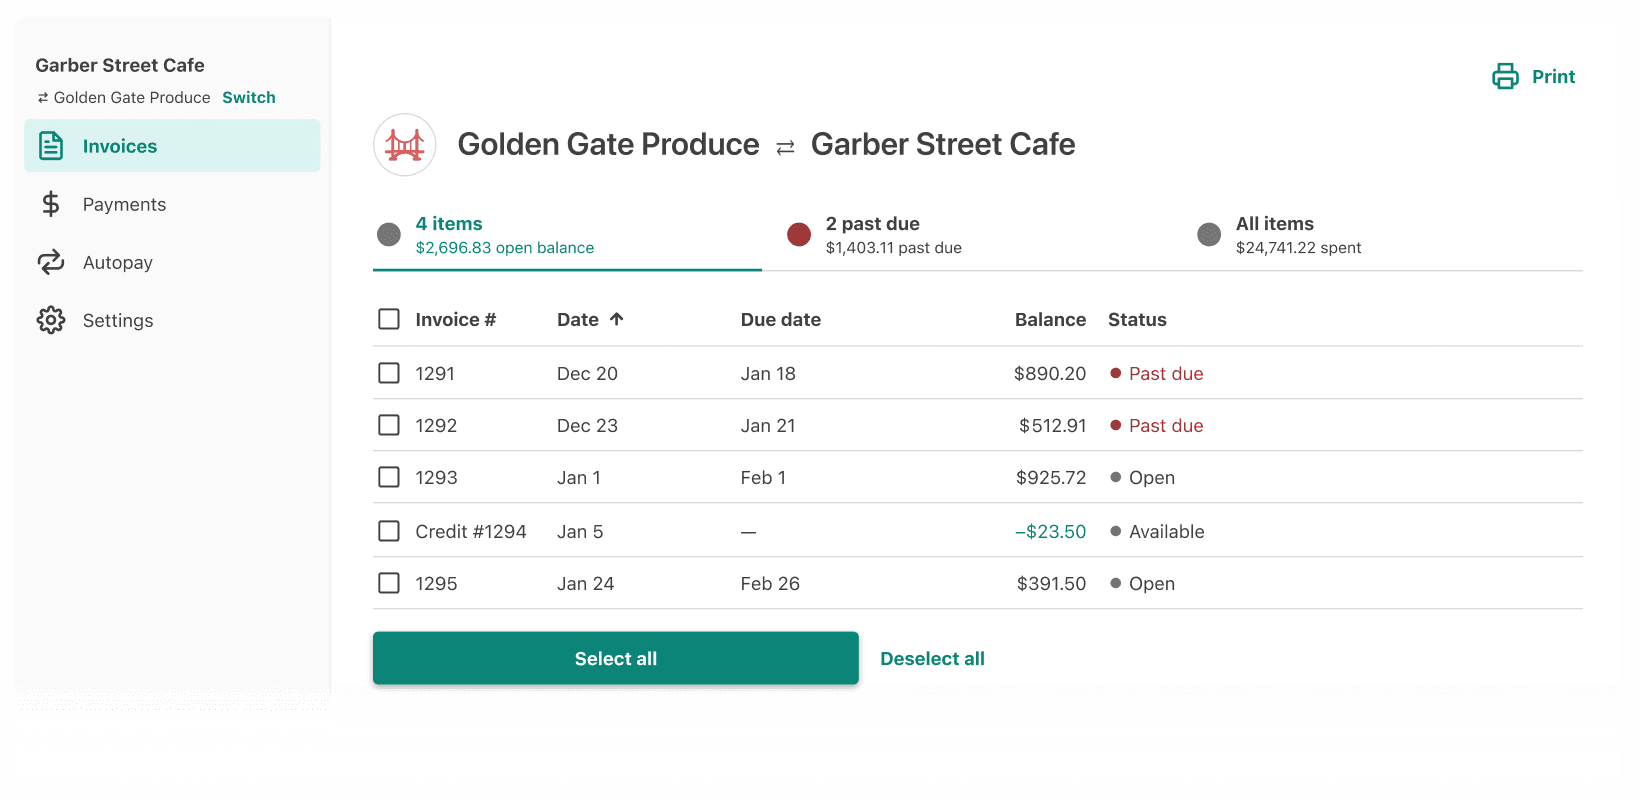Viewport: 1640px width, 800px height.
Task: Switch to the 2 past due tab
Action: (x=873, y=235)
